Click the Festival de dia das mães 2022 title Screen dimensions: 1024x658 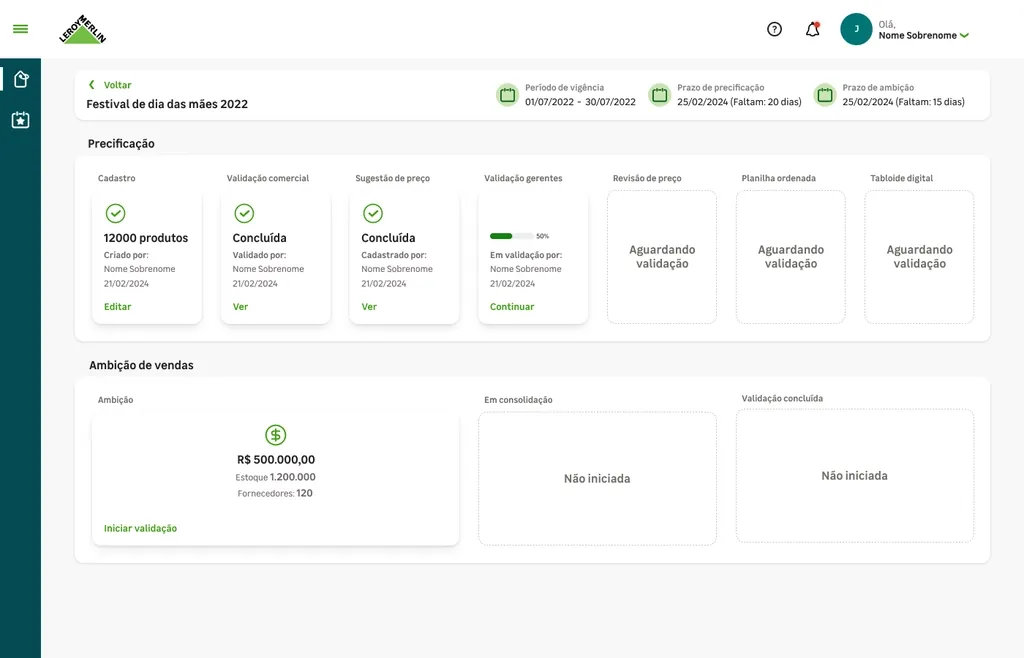coord(167,104)
